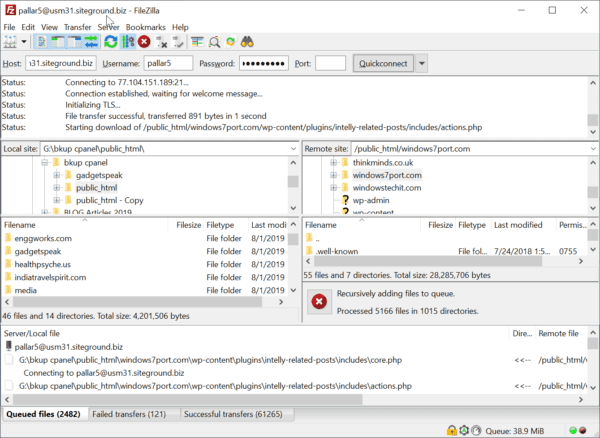Open the Transfer menu

(77, 27)
